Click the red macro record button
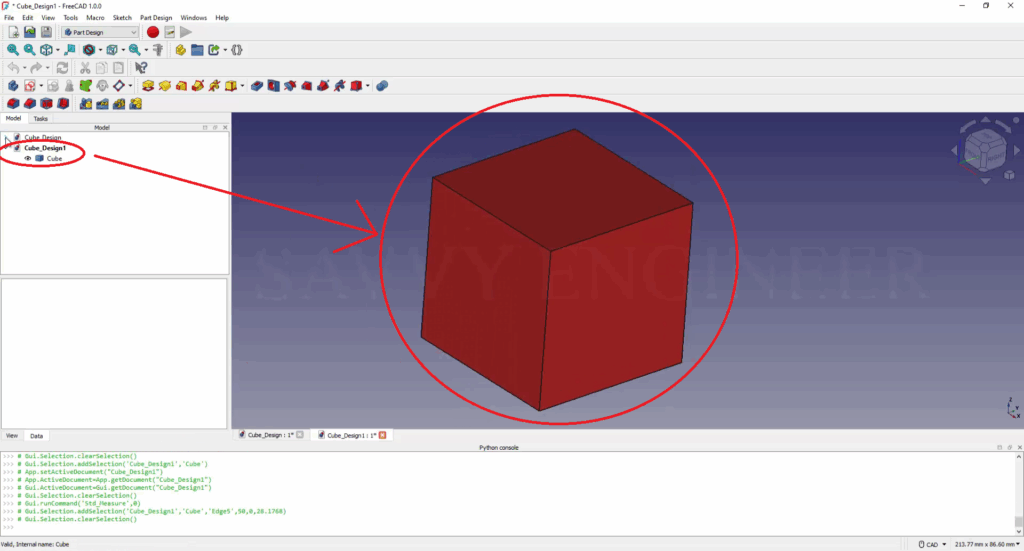Screen dimensions: 1024x551 tap(153, 32)
